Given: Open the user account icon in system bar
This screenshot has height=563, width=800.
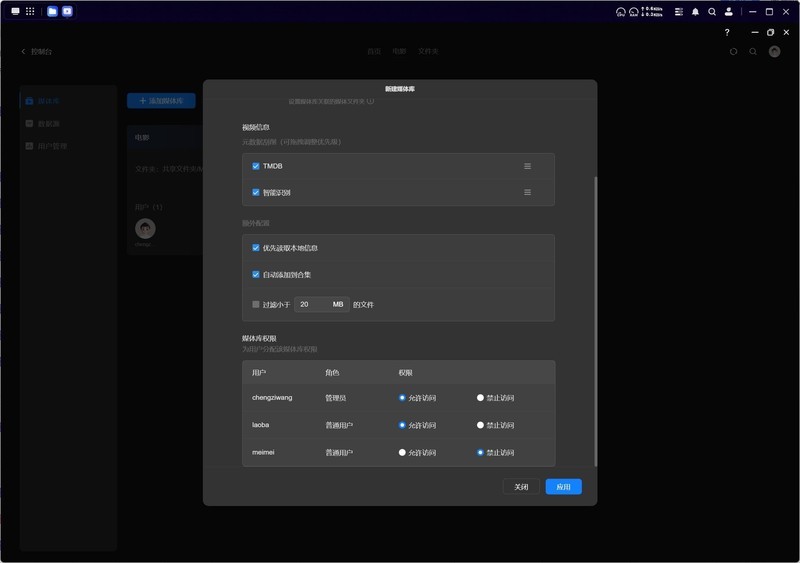Looking at the screenshot, I should (x=728, y=12).
